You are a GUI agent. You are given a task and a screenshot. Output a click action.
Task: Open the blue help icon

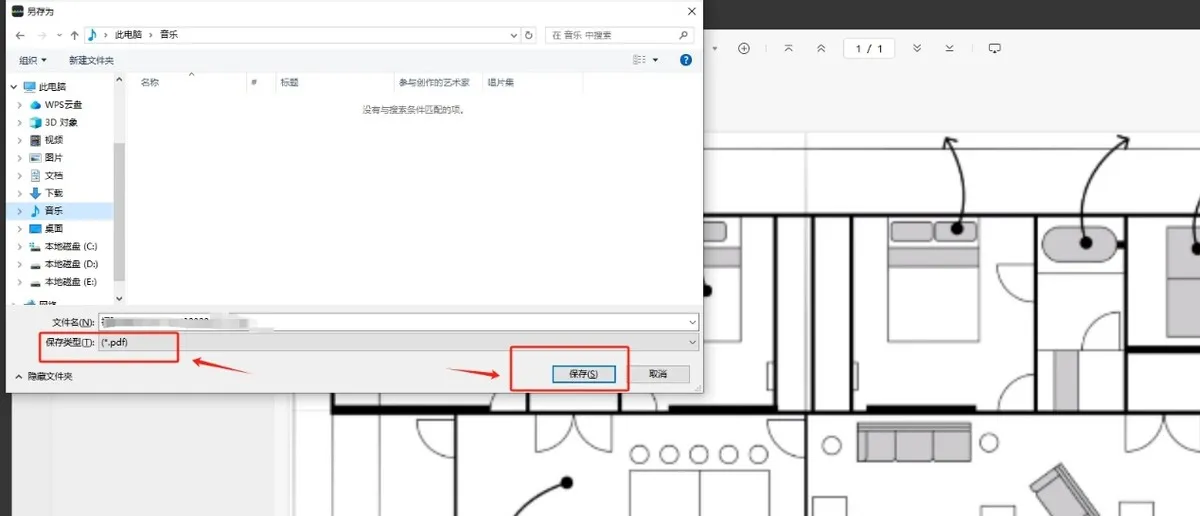coord(686,60)
